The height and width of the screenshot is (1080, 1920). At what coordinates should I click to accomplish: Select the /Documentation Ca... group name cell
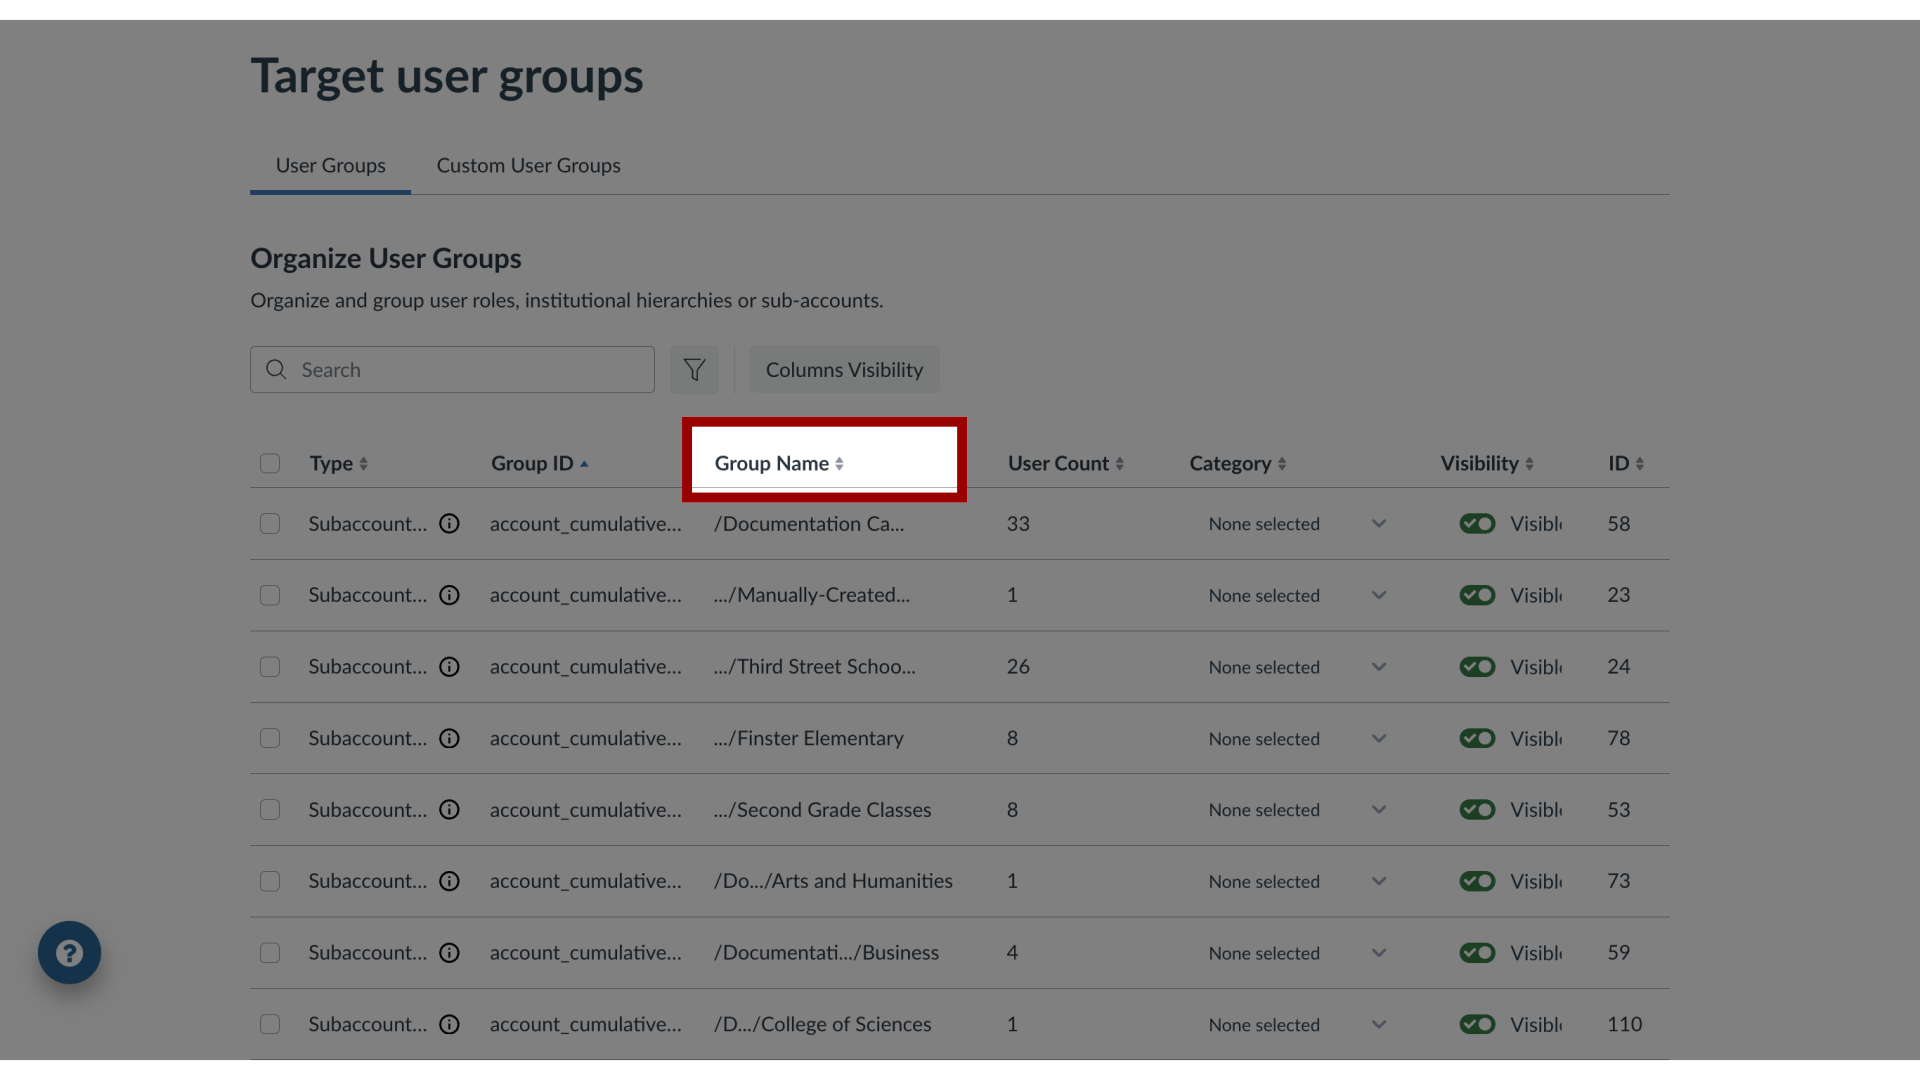(809, 524)
